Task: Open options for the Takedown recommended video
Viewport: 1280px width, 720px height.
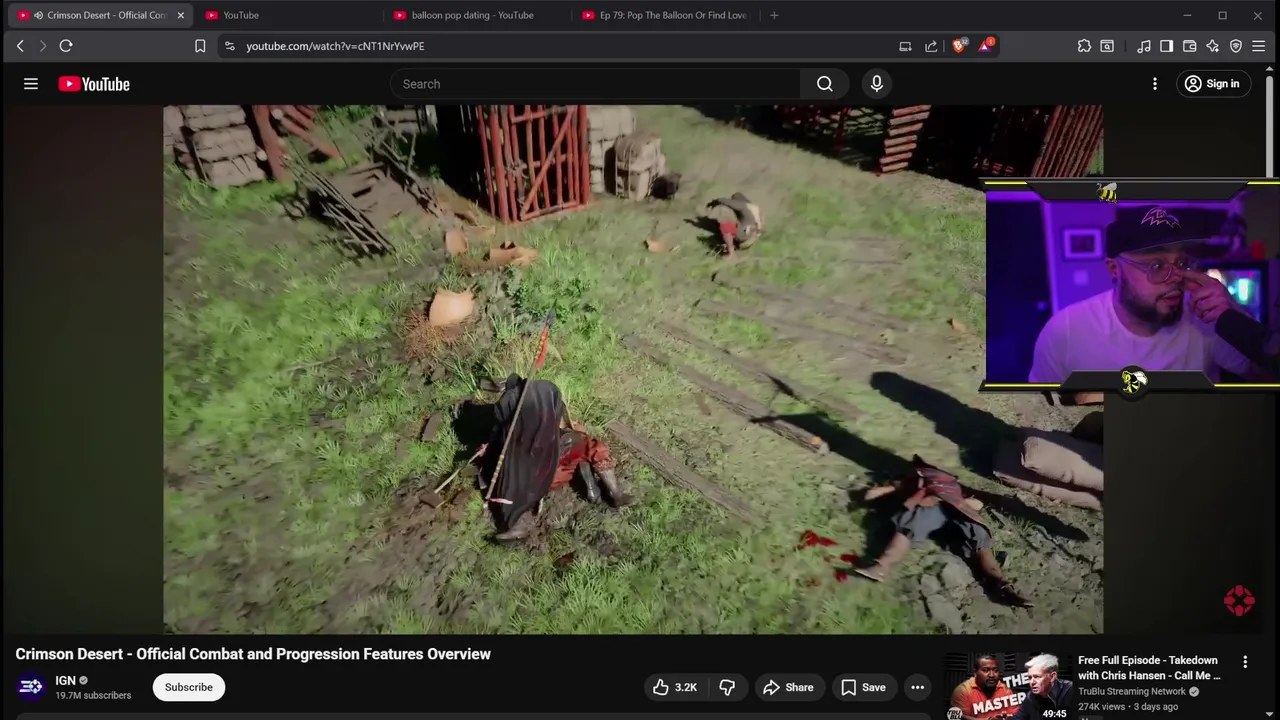Action: click(x=1245, y=662)
